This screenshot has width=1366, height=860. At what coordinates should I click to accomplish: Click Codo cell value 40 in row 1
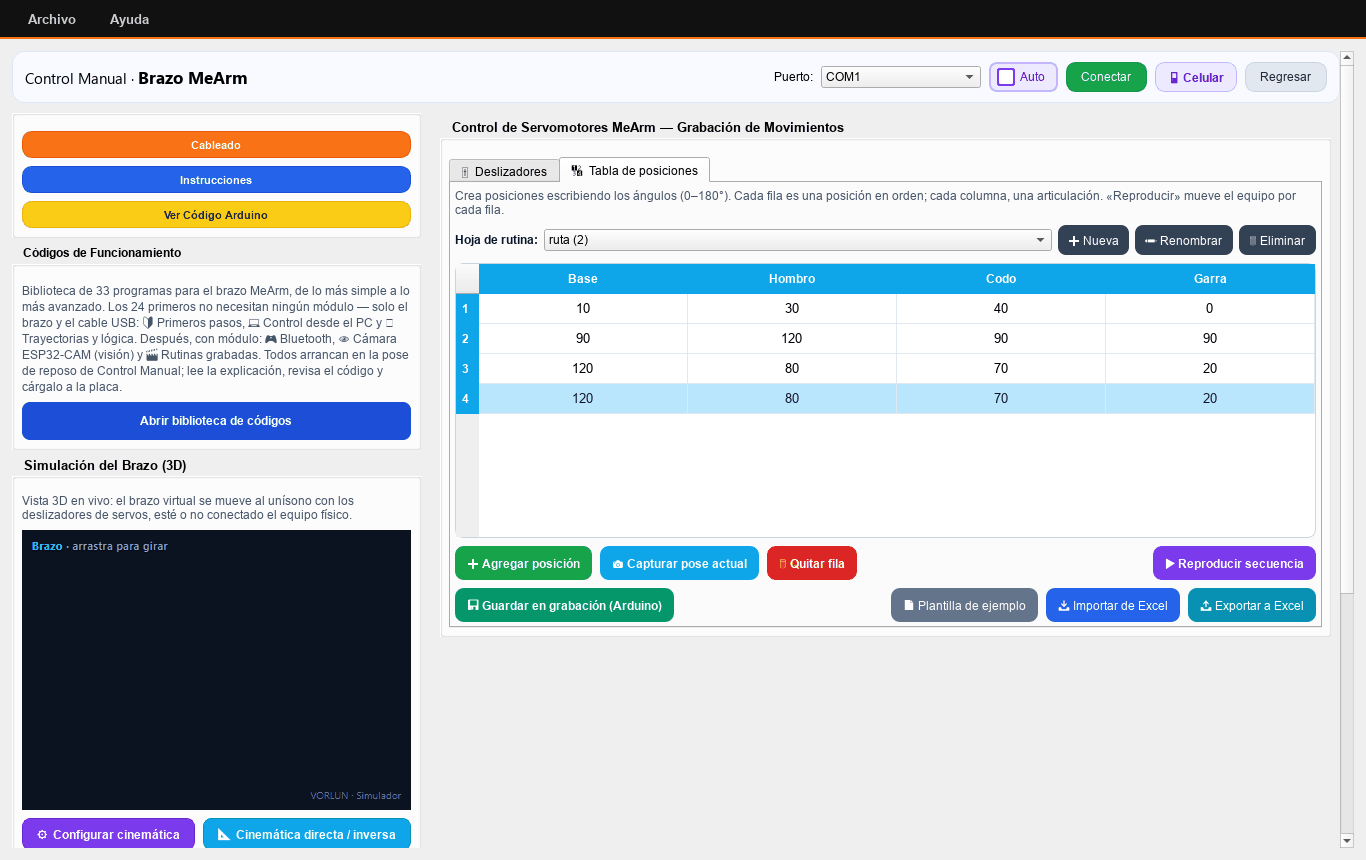[x=1001, y=309]
